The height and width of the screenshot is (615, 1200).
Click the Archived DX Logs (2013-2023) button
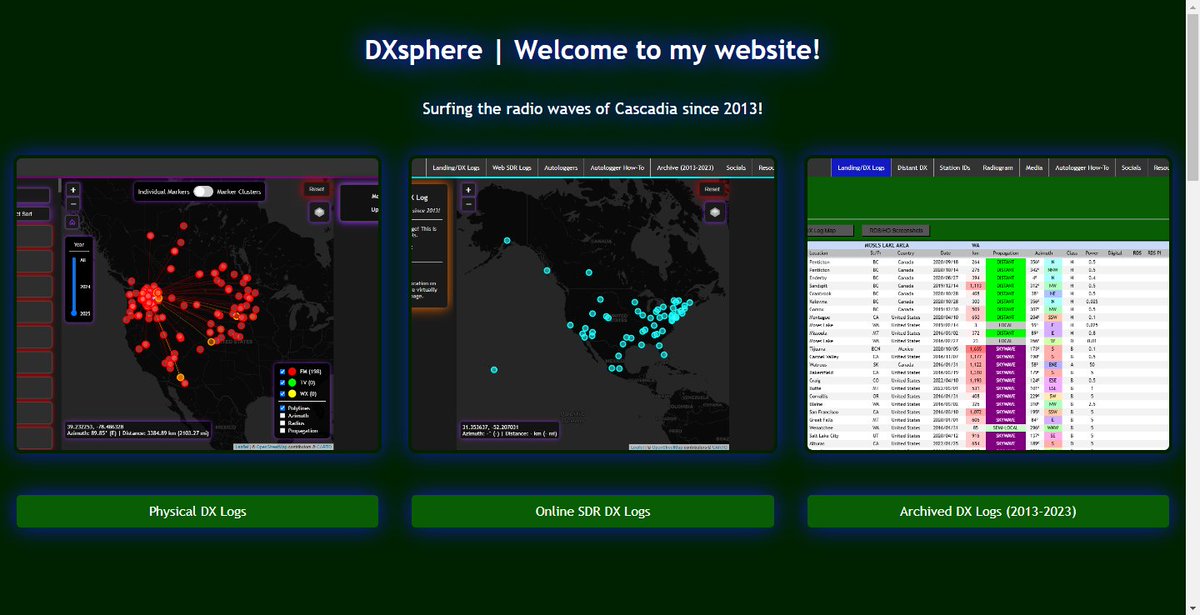[x=988, y=511]
